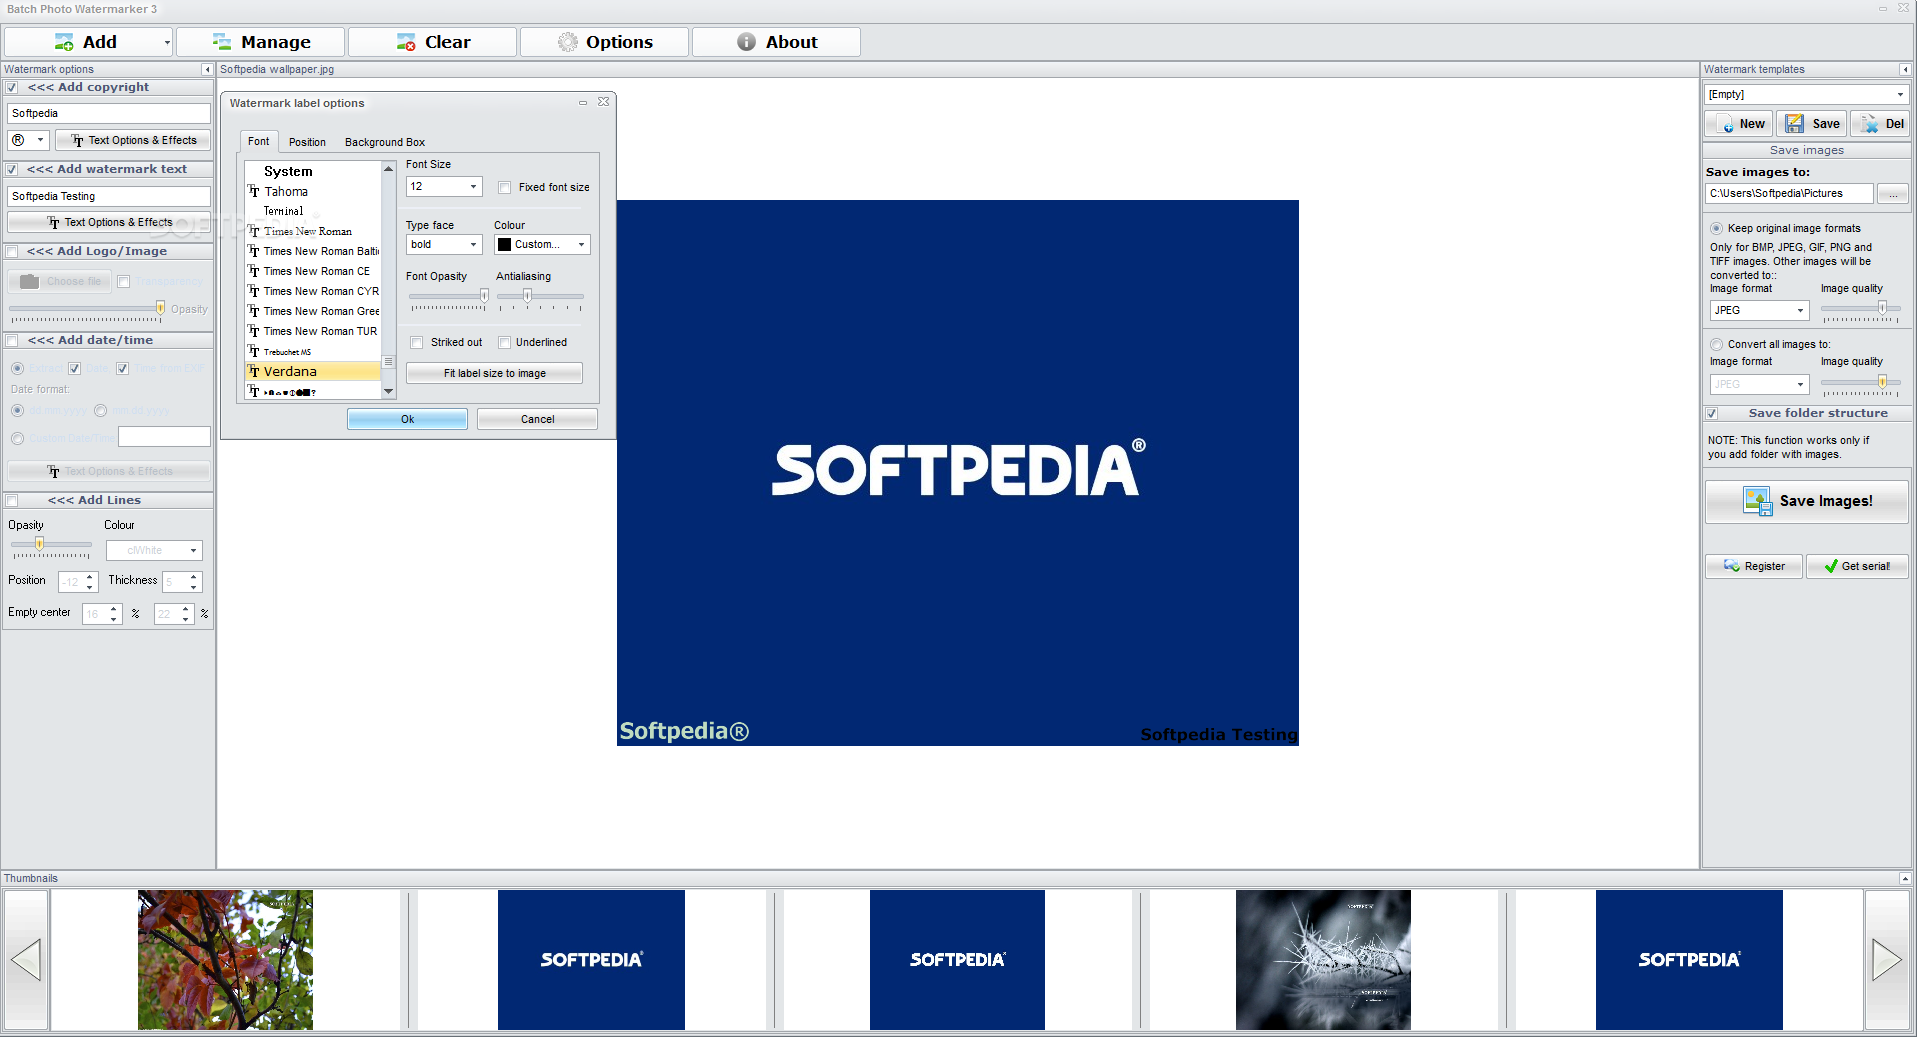Click the Register button label
1917x1037 pixels.
click(1765, 567)
